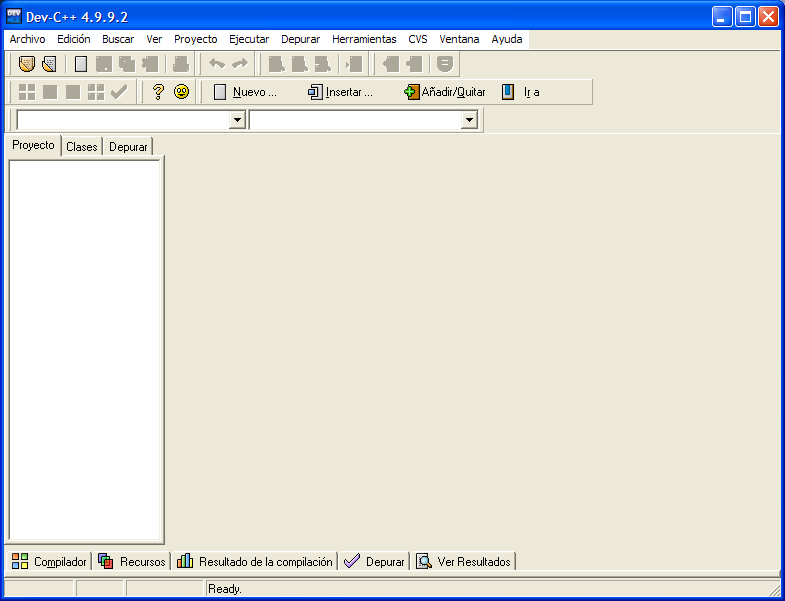
Task: Open the bottom Depurar tab with checkmark
Action: [x=374, y=561]
